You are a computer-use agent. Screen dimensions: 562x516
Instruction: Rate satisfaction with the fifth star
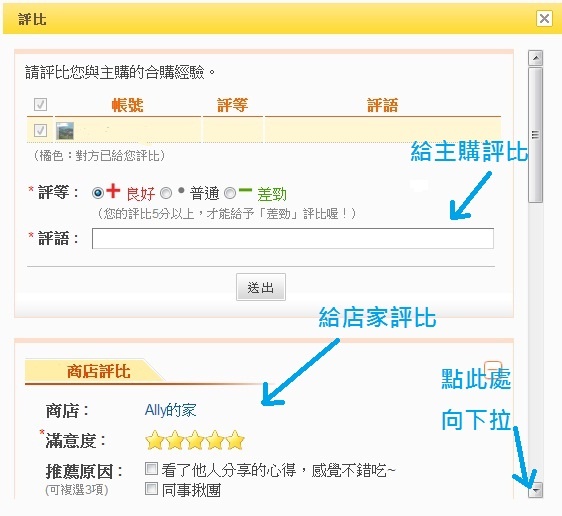click(x=235, y=440)
